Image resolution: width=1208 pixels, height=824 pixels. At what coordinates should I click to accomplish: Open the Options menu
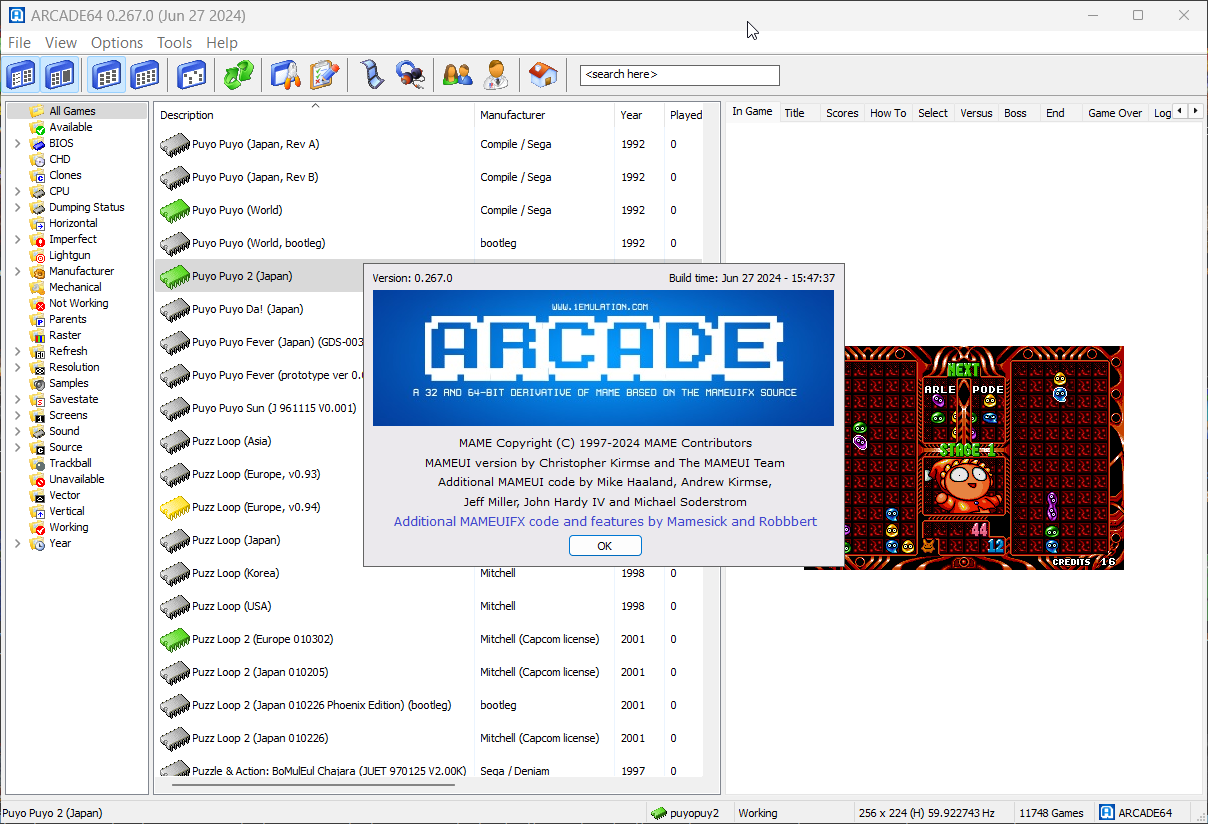[117, 42]
